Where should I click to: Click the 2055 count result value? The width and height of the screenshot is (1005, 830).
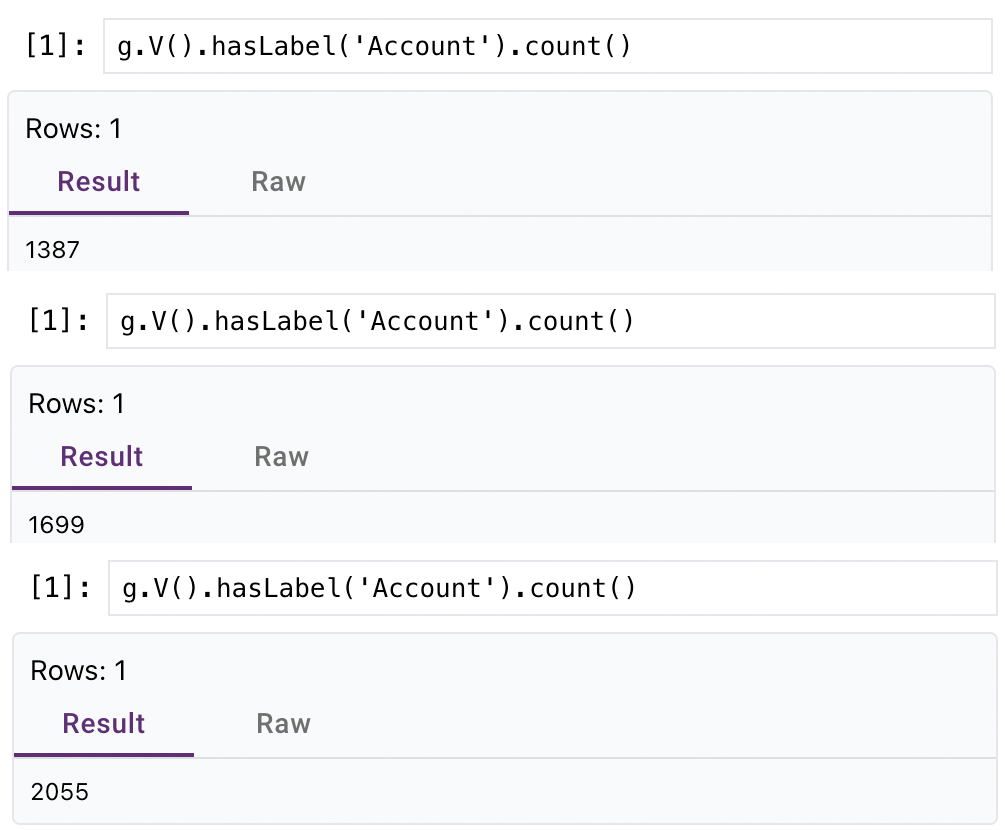pyautogui.click(x=60, y=793)
